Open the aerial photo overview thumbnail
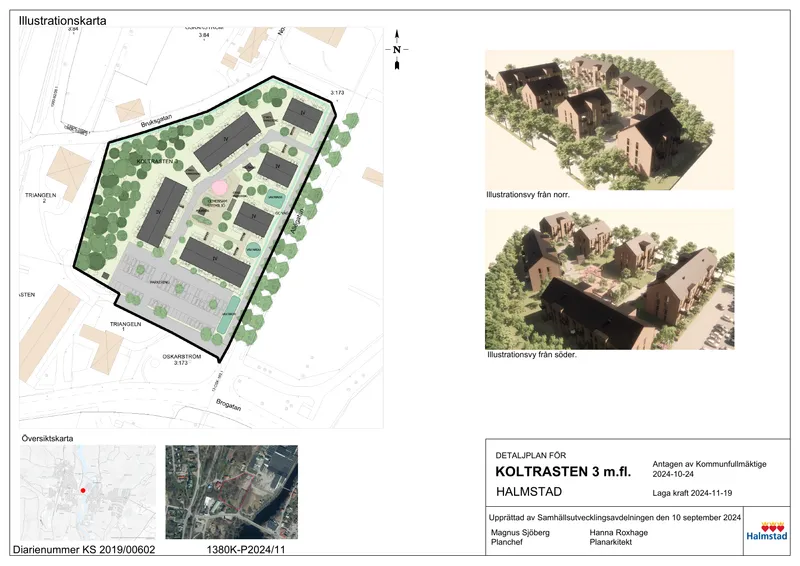Screen dimensions: 800x566 232,493
